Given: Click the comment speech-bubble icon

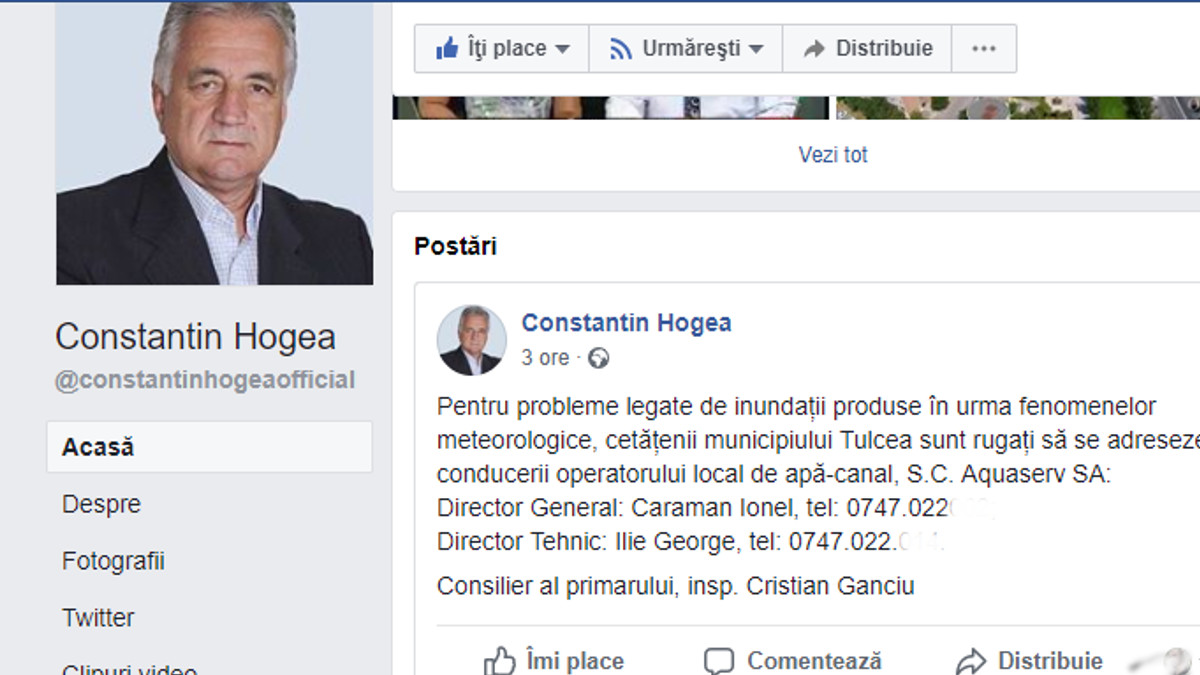Looking at the screenshot, I should click(719, 661).
